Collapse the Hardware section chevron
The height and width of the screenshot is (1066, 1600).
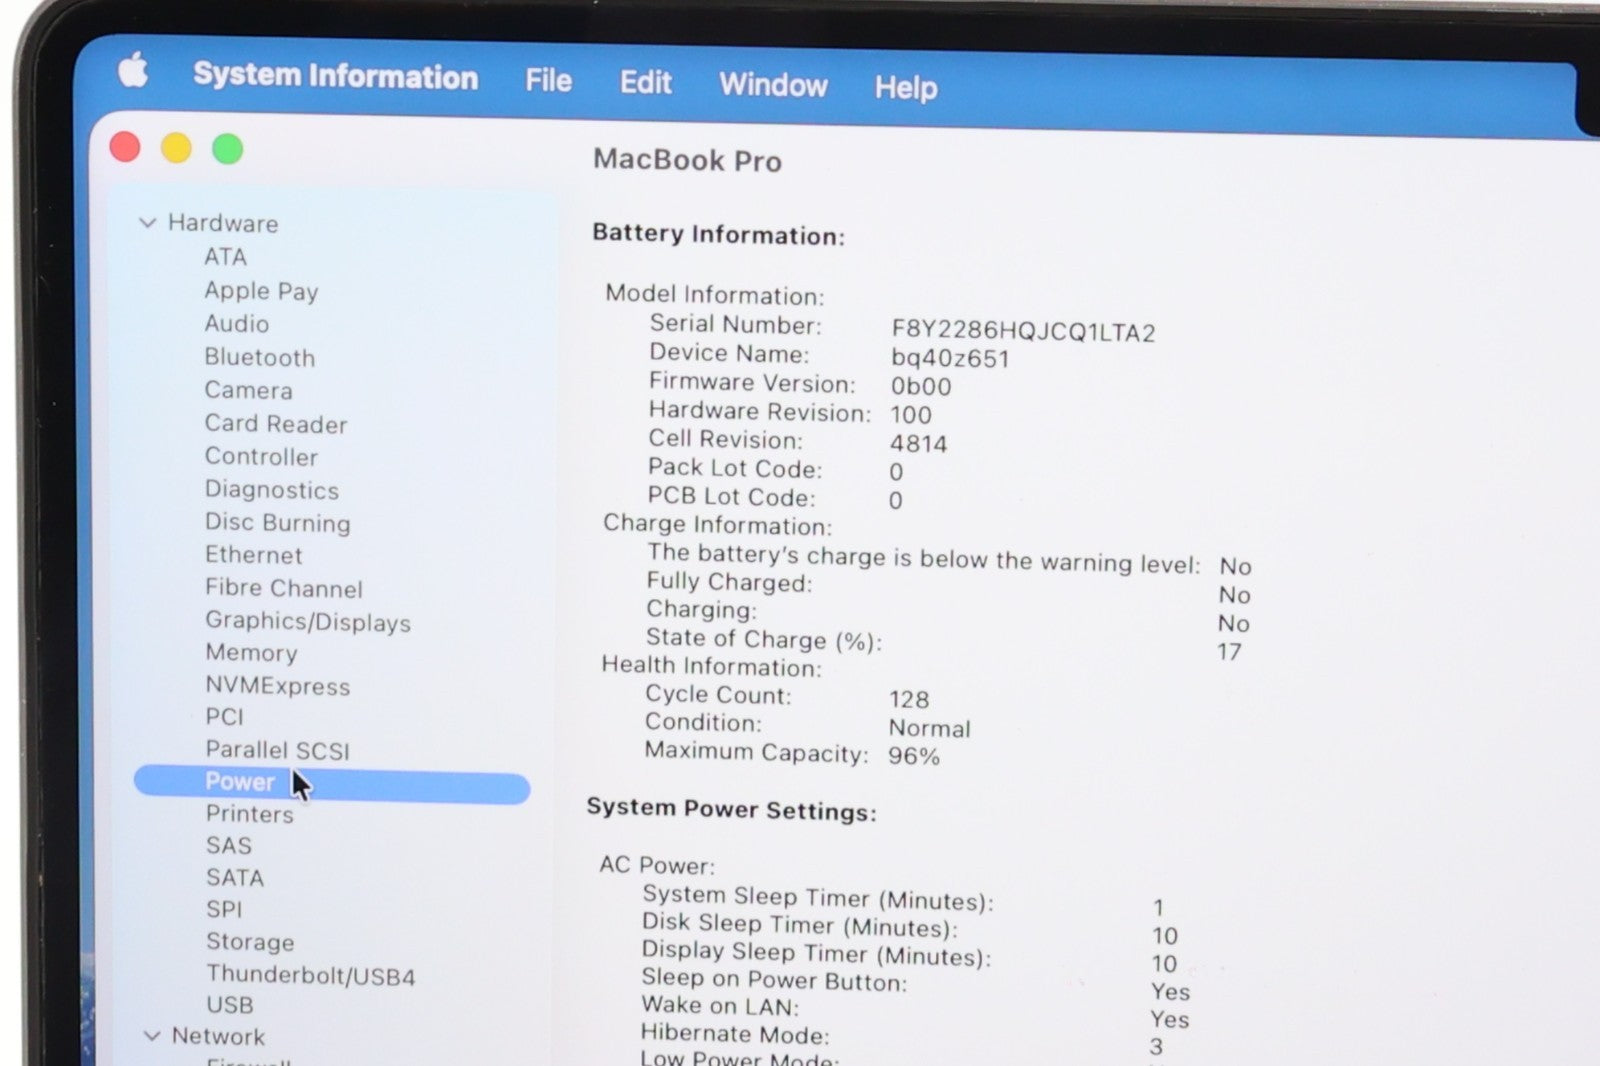click(148, 223)
